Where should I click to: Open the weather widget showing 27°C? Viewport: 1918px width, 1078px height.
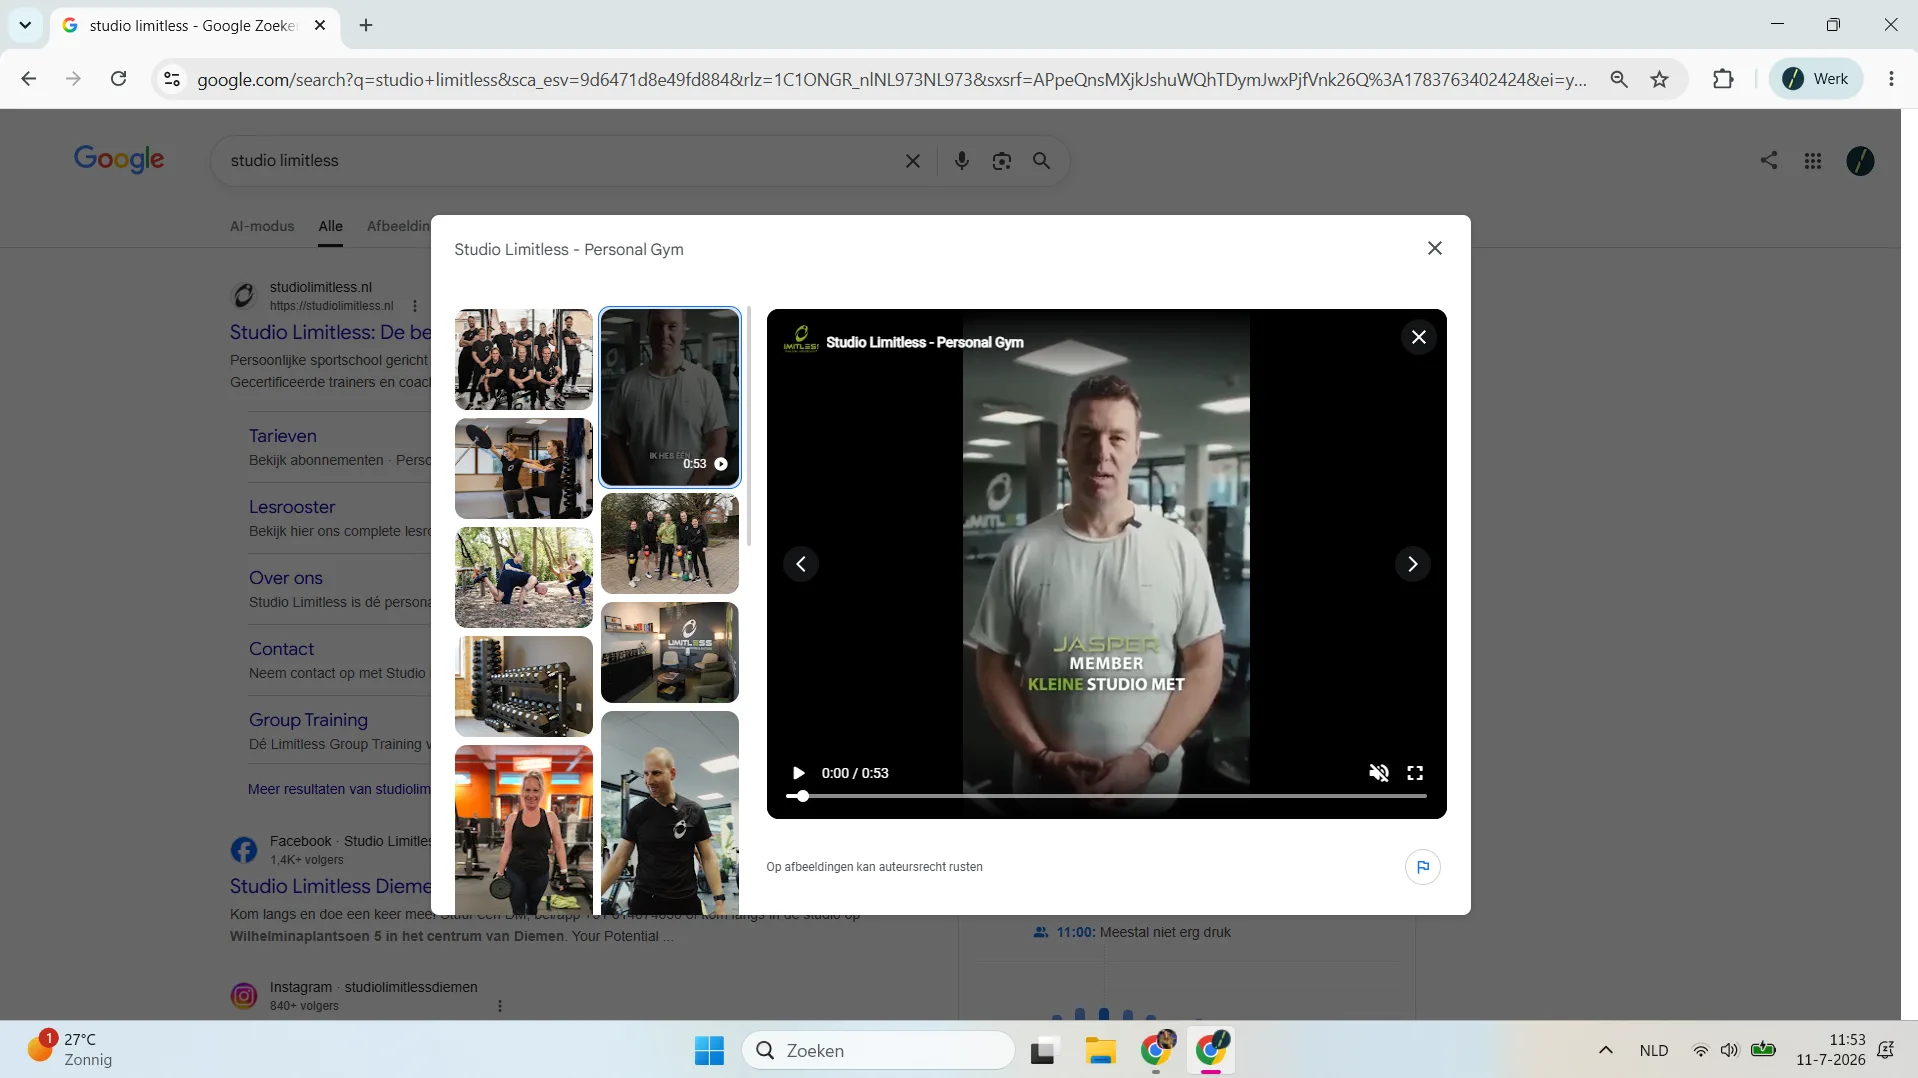pos(70,1050)
